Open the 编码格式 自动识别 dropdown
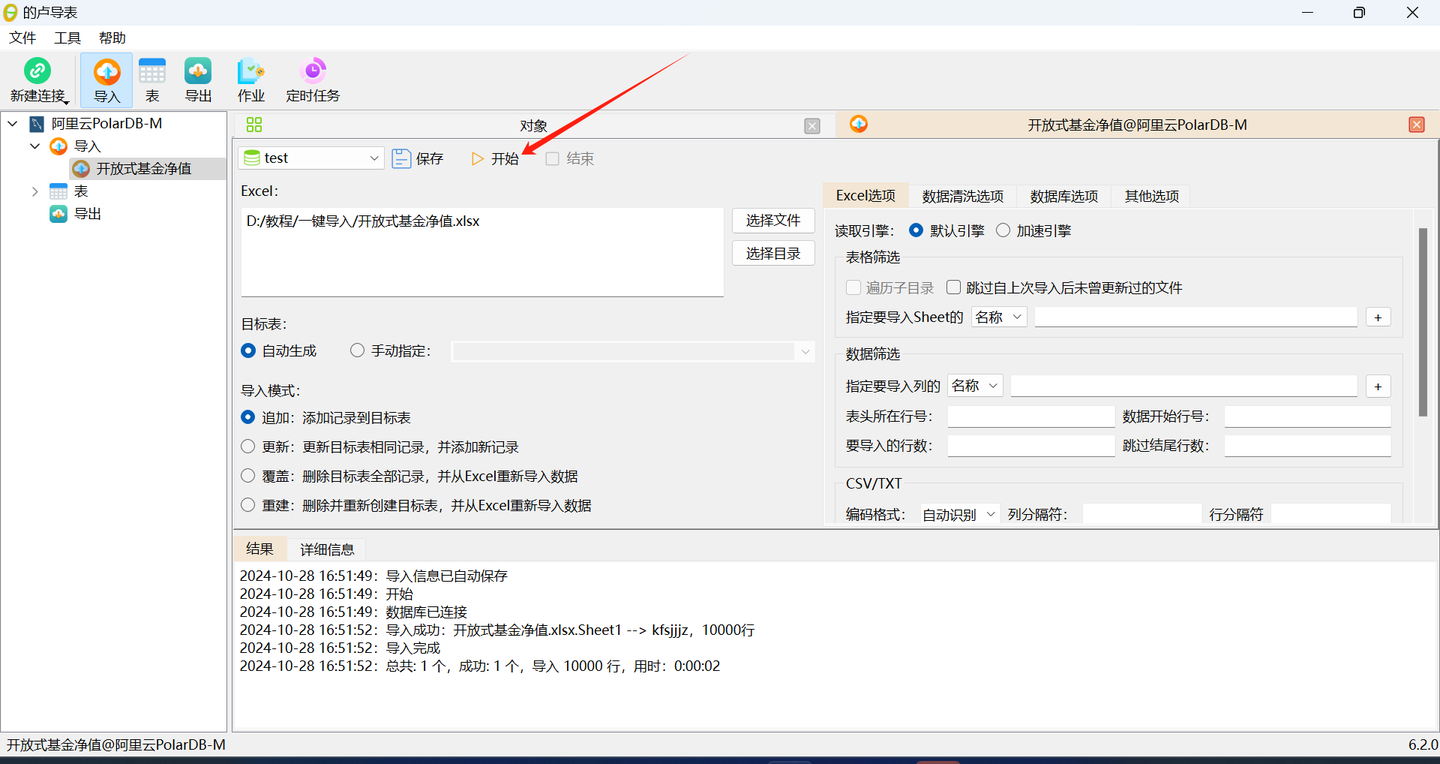 coord(959,514)
